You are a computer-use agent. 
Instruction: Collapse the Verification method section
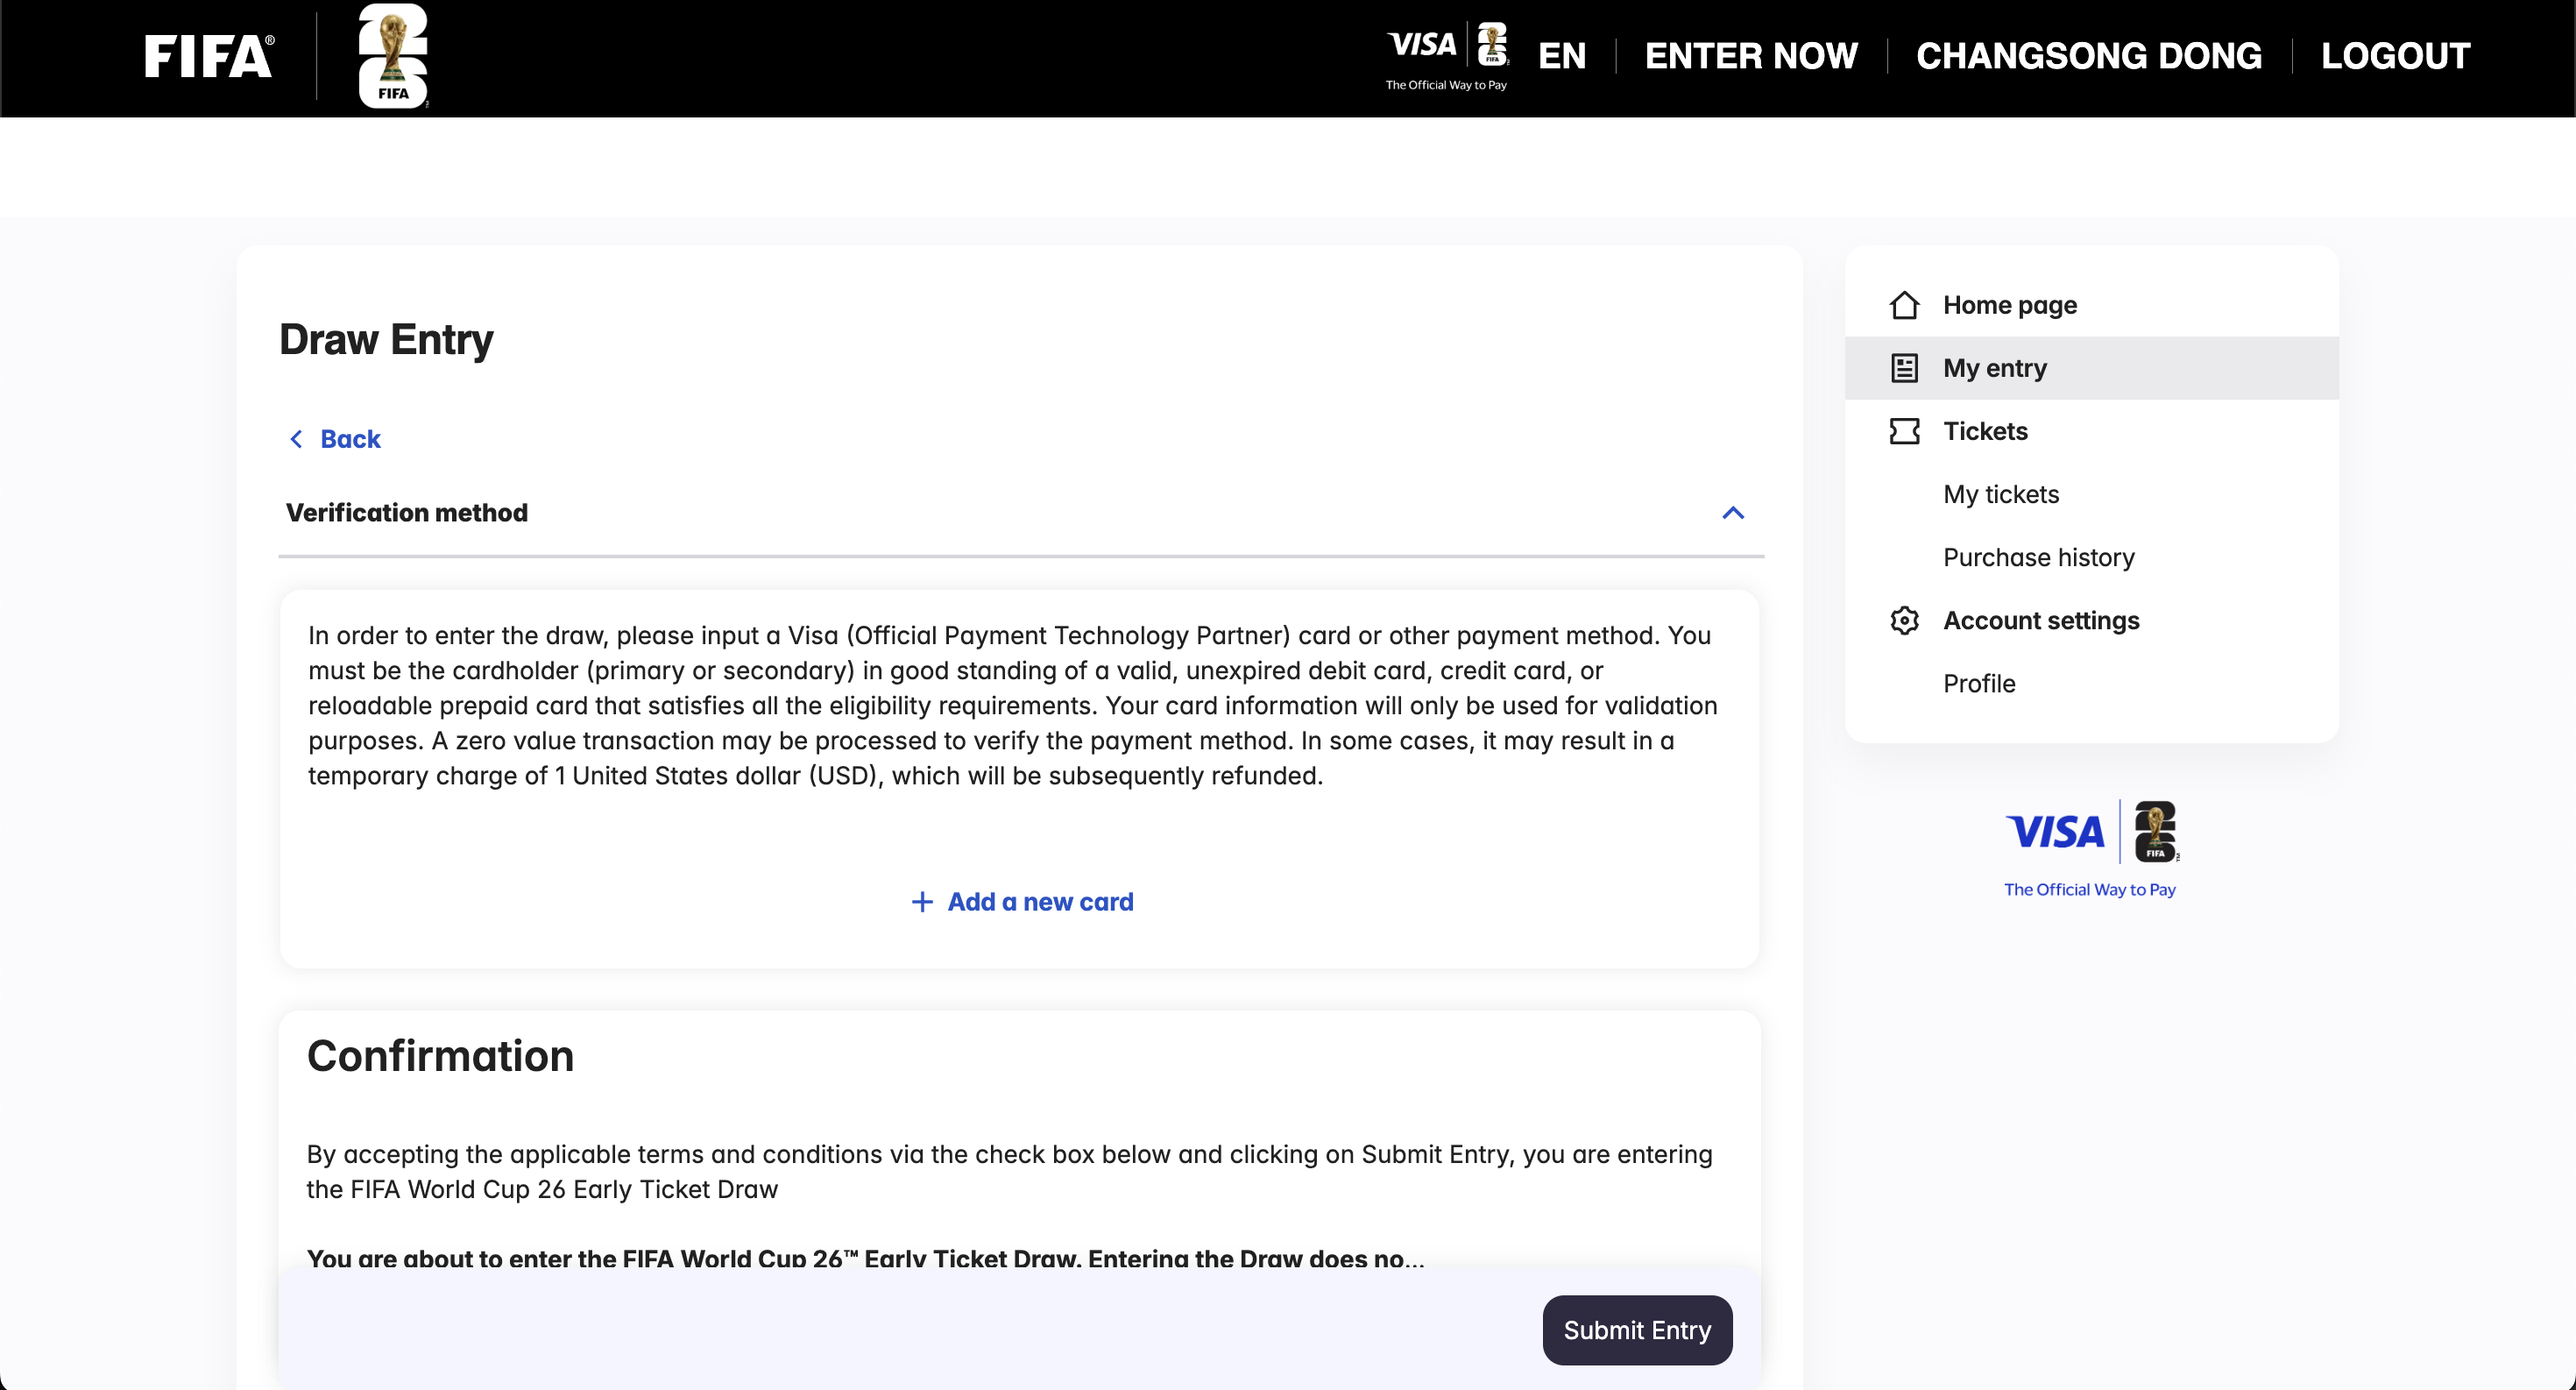(x=1733, y=512)
